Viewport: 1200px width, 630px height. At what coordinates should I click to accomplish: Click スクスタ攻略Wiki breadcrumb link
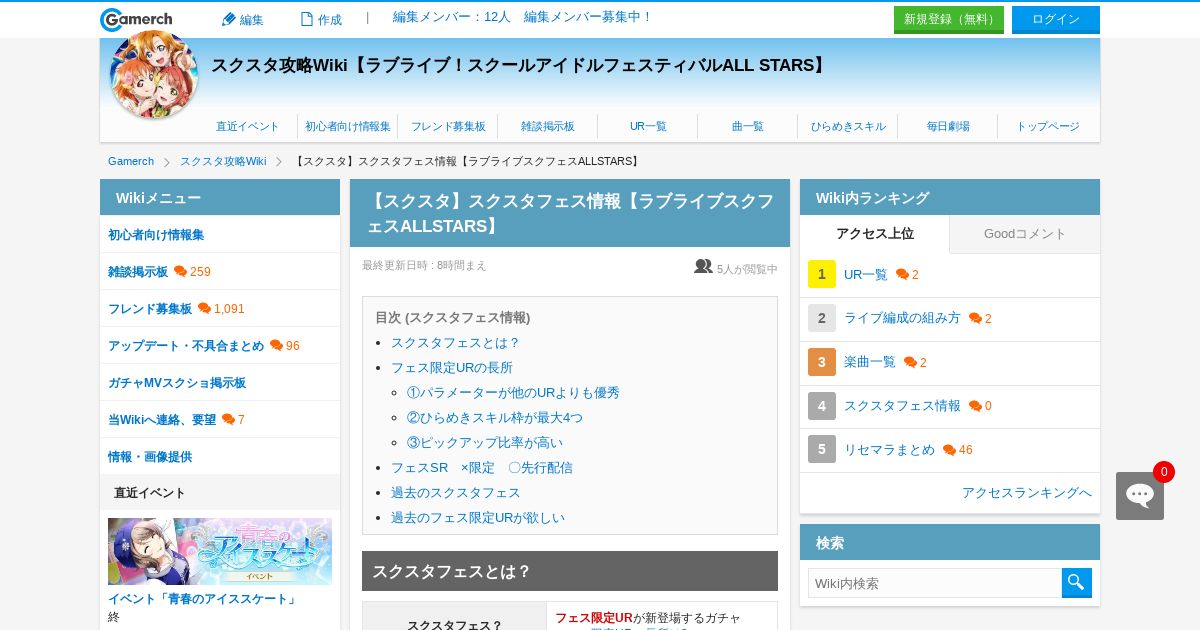click(223, 161)
